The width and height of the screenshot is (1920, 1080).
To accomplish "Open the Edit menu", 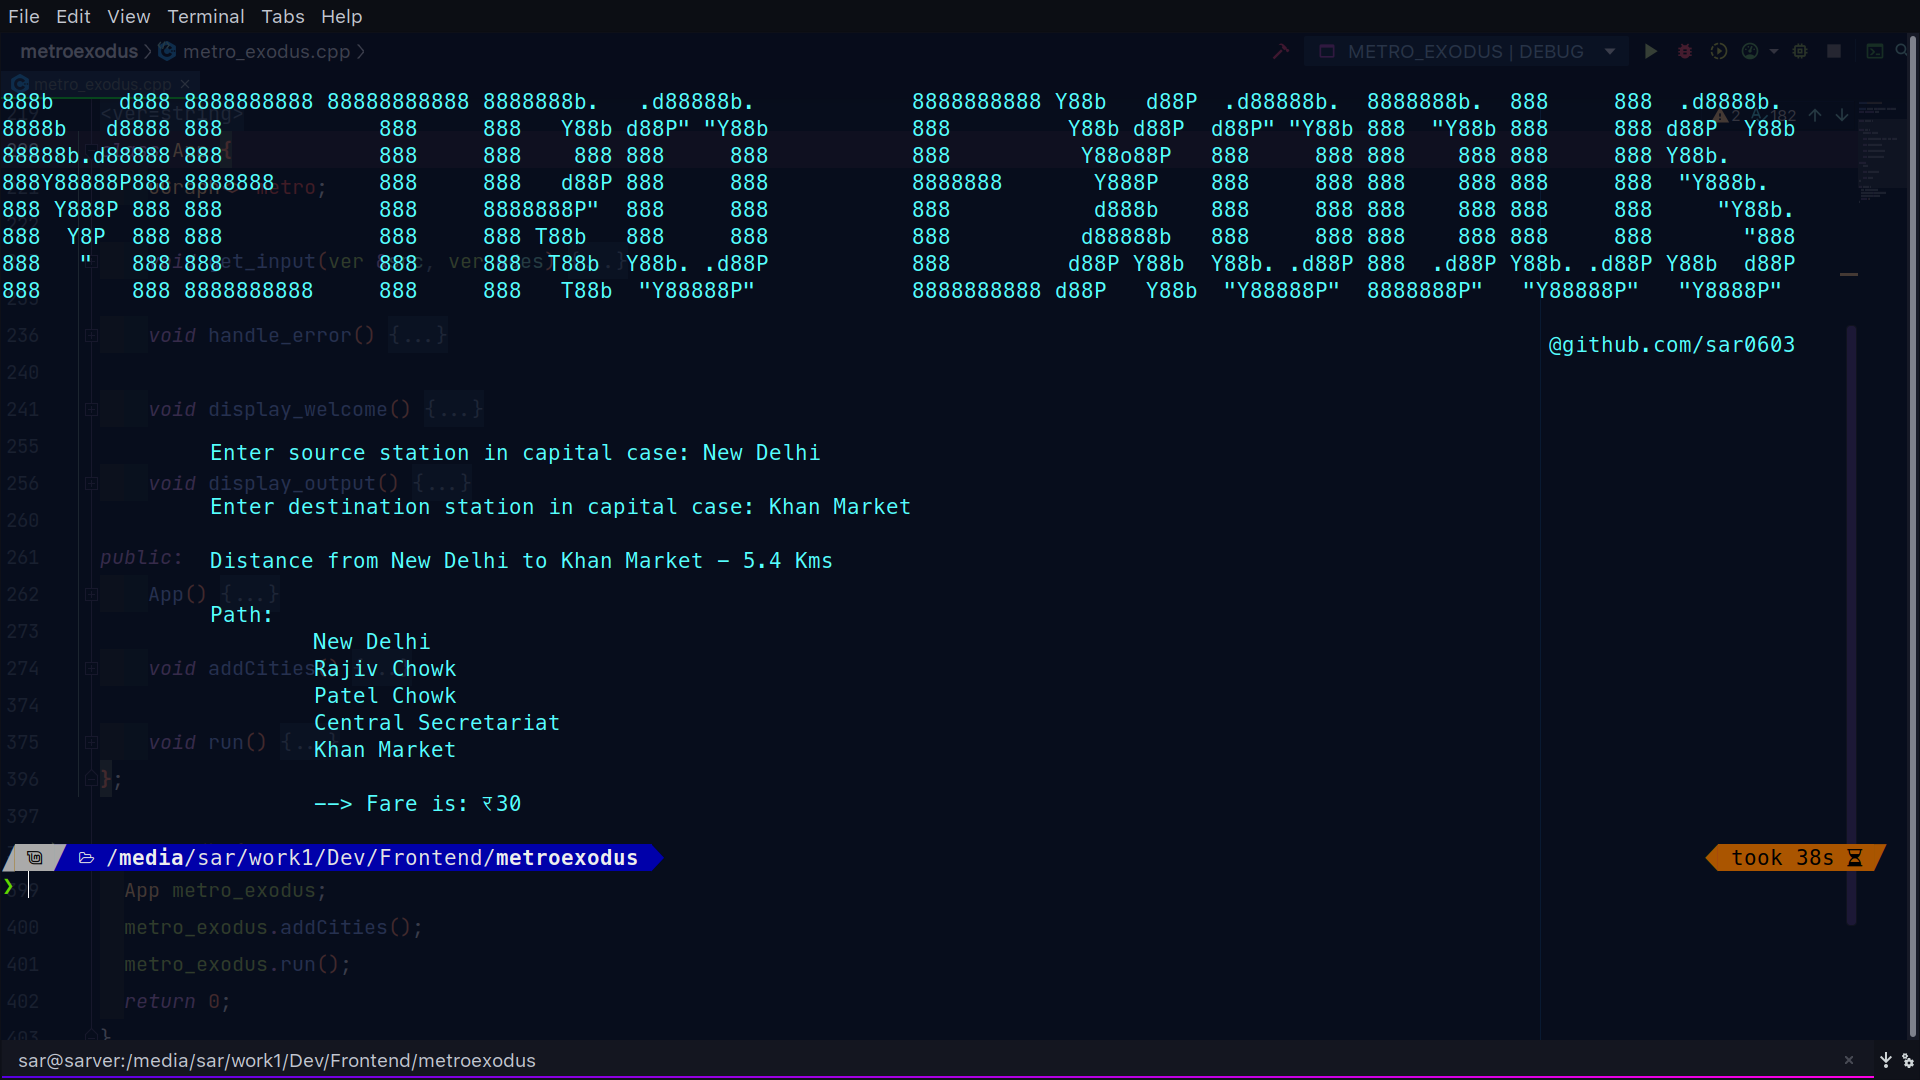I will point(73,17).
